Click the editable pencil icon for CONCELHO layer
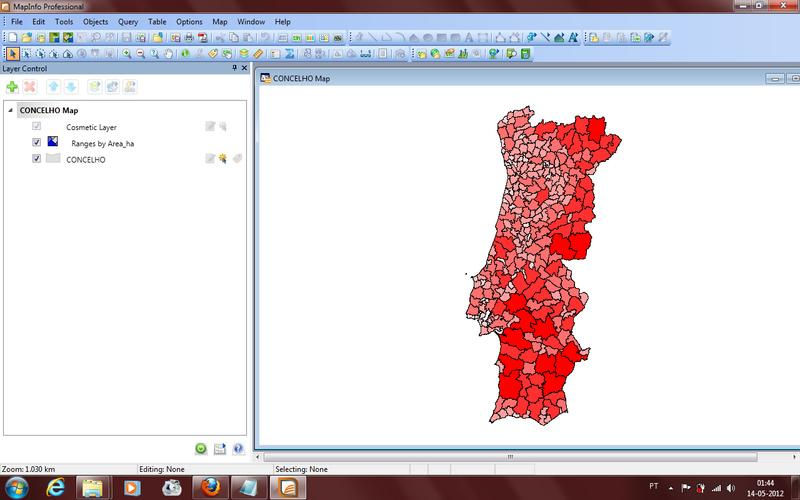Viewport: 800px width, 500px height. [210, 159]
